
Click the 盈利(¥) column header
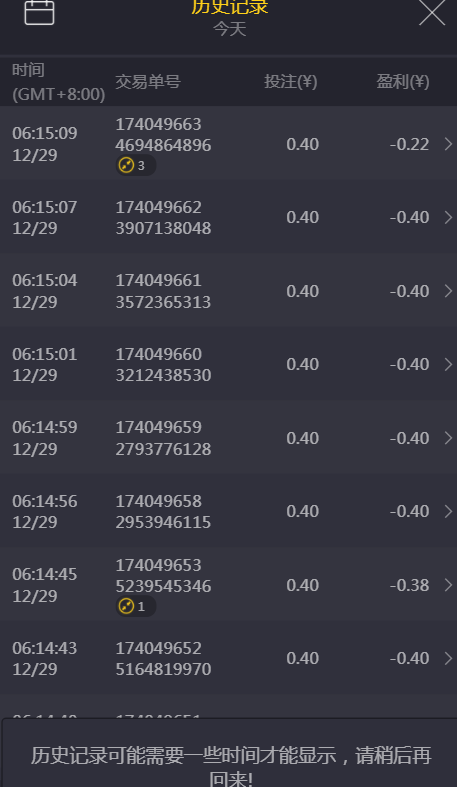click(403, 81)
